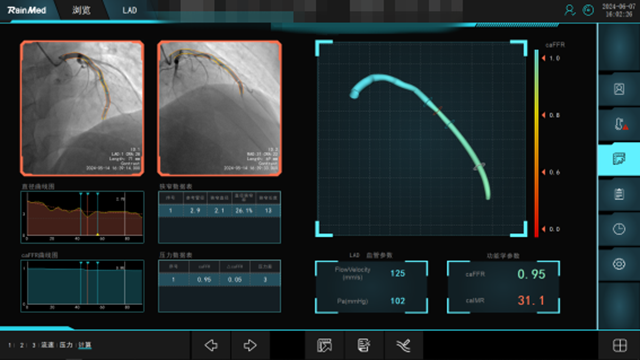Image resolution: width=640 pixels, height=360 pixels.
Task: Select the first LAD angiogram thumbnail
Action: (x=82, y=108)
